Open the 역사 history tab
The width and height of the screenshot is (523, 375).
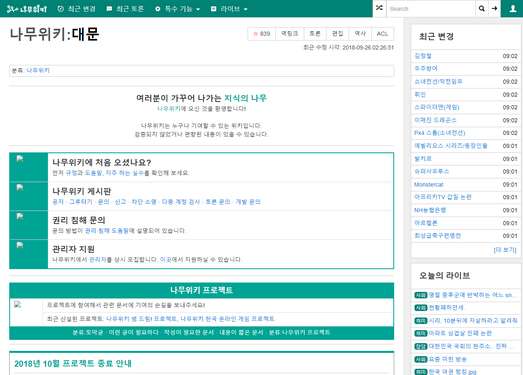pos(360,34)
